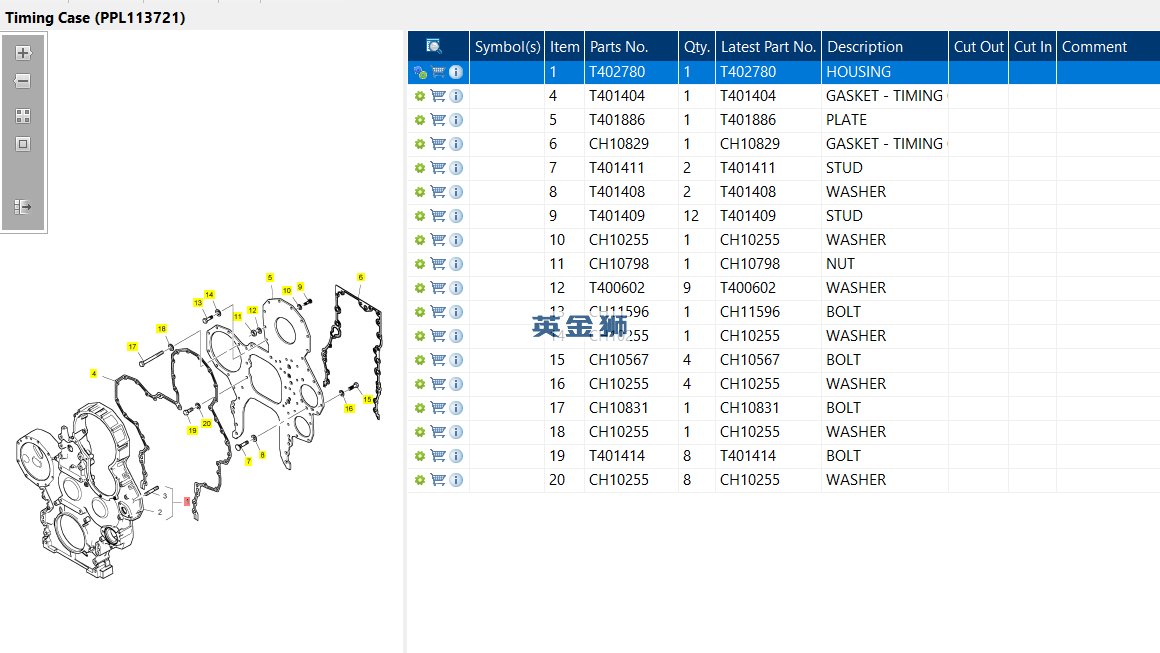
Task: Sort by Symbol(s) column header
Action: click(507, 46)
